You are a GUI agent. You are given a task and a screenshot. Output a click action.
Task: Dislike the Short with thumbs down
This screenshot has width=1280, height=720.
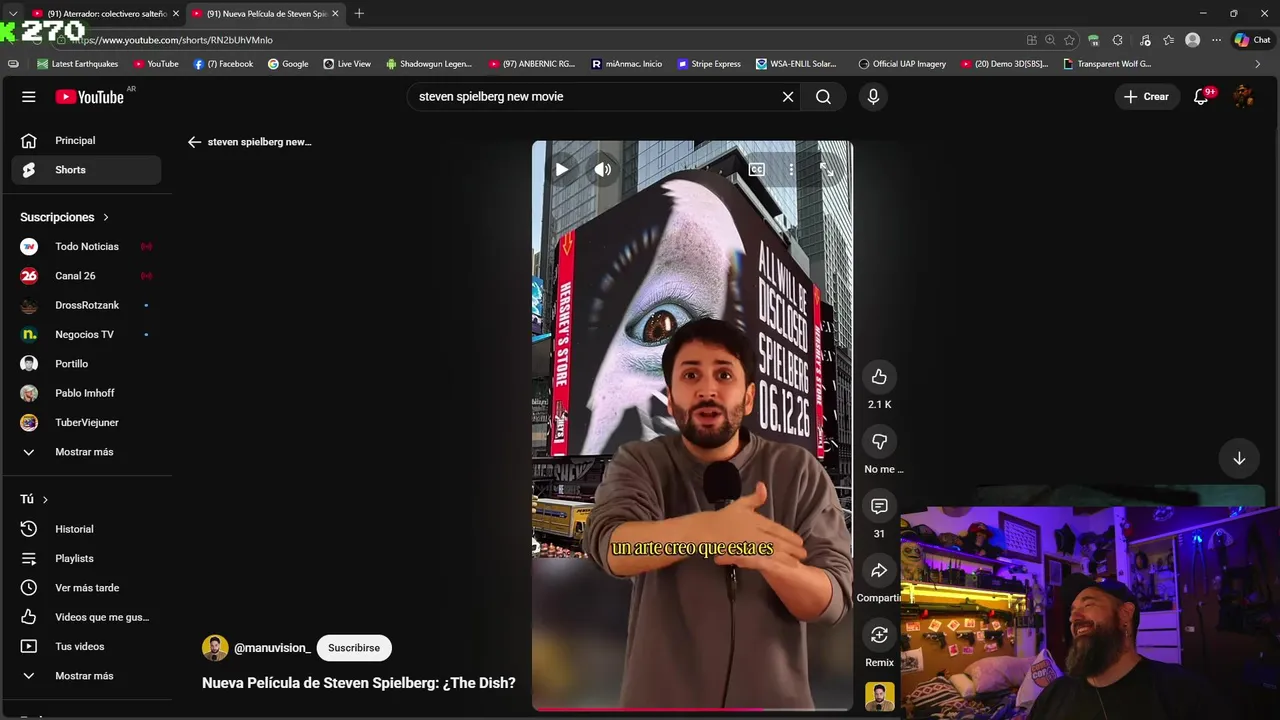879,442
